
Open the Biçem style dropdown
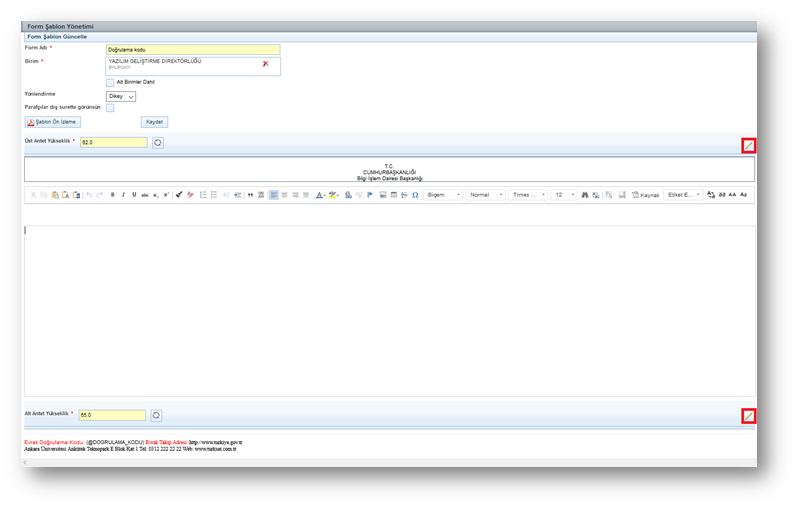[x=443, y=195]
